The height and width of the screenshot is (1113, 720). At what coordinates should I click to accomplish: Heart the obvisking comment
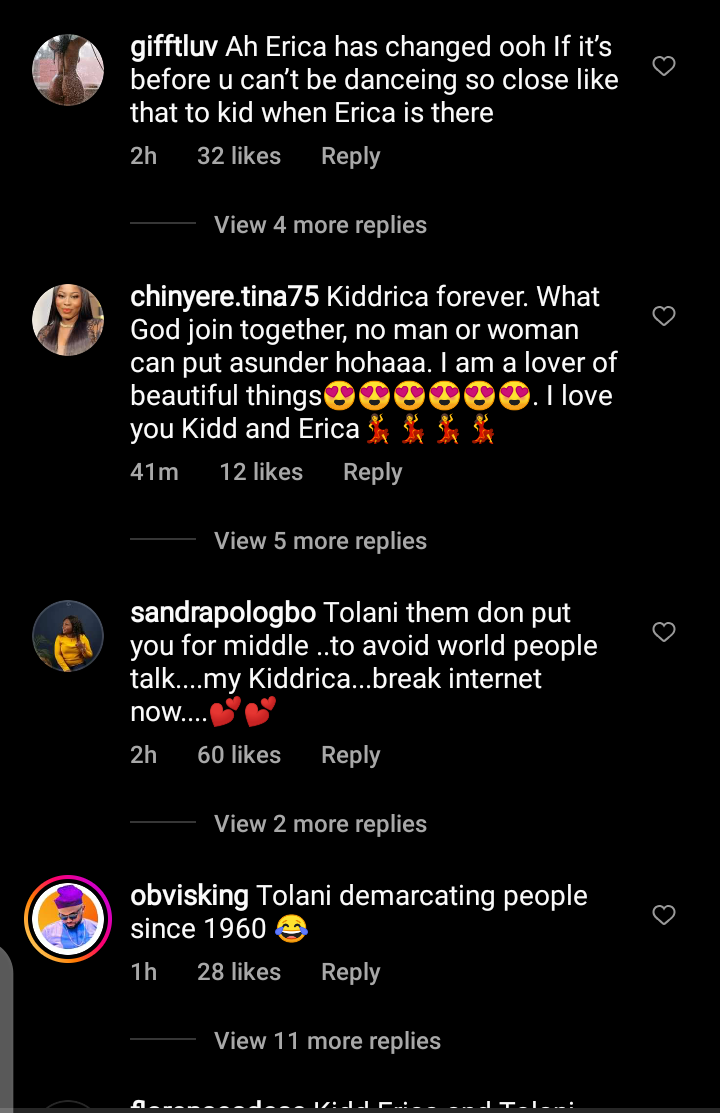pyautogui.click(x=664, y=915)
